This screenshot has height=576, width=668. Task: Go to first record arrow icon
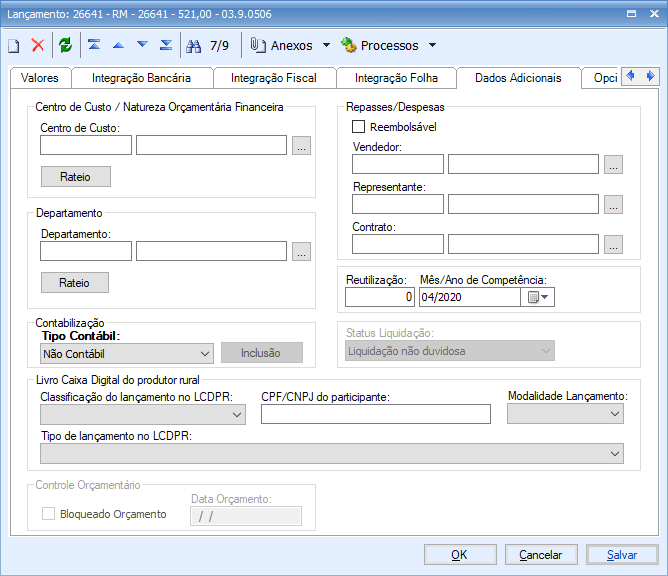(x=94, y=44)
